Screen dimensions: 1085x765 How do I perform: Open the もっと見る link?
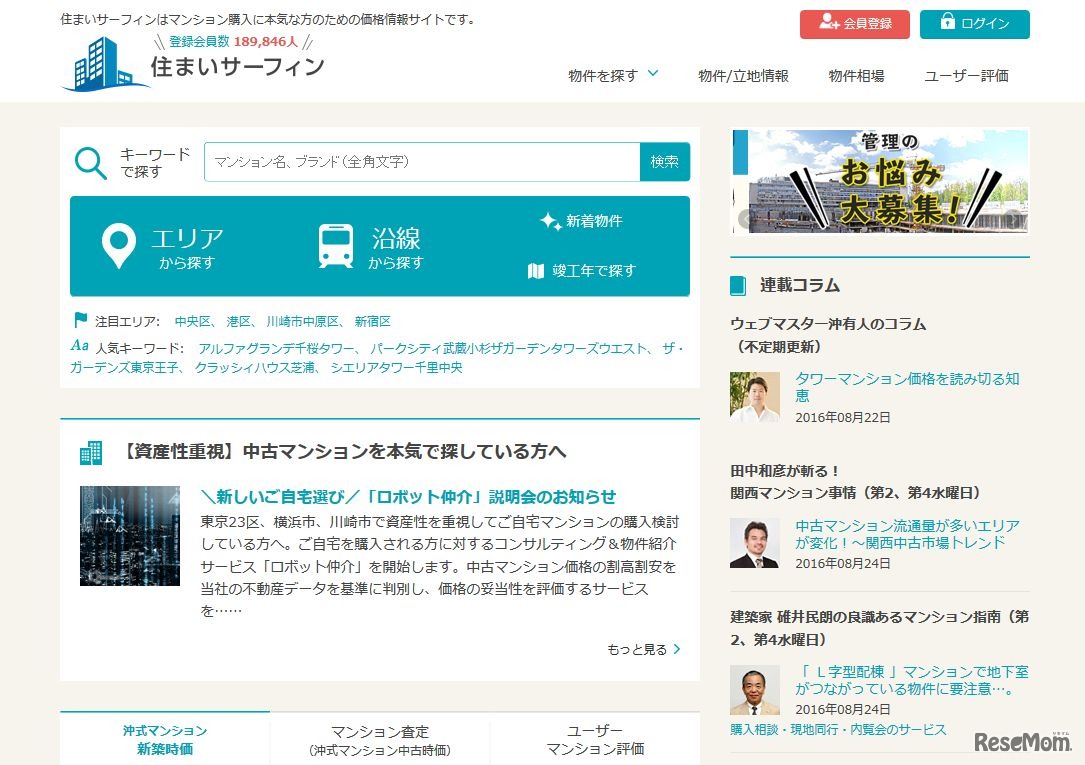point(643,649)
